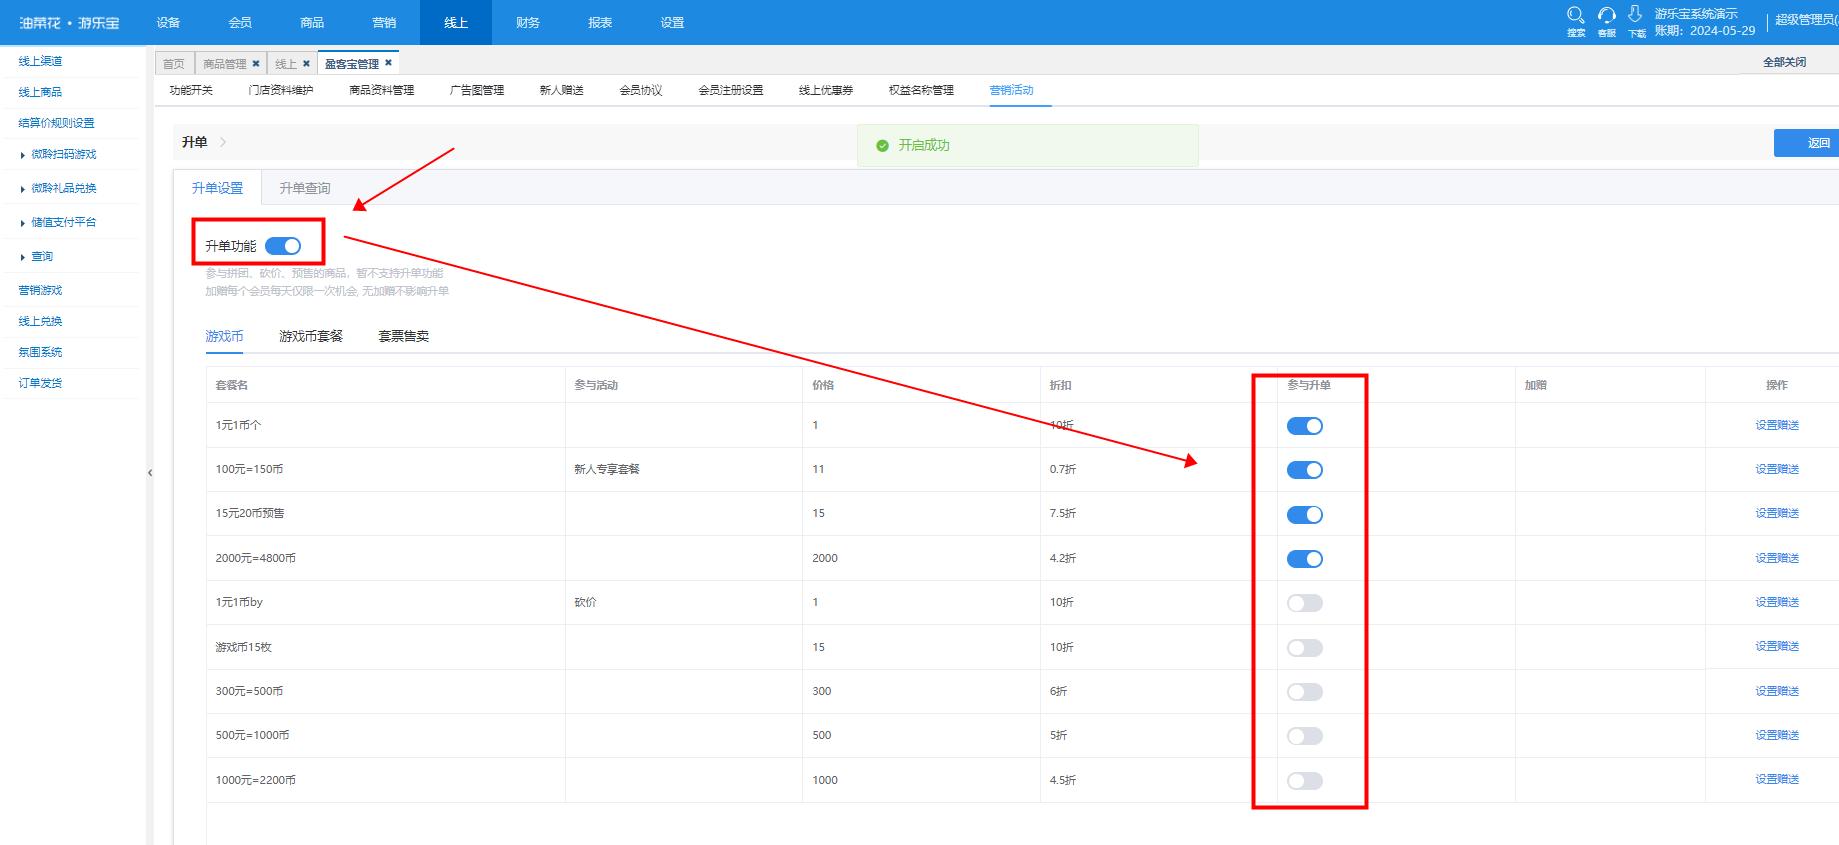Open 门店资料维护 sub-tab
This screenshot has height=845, width=1839.
click(281, 90)
